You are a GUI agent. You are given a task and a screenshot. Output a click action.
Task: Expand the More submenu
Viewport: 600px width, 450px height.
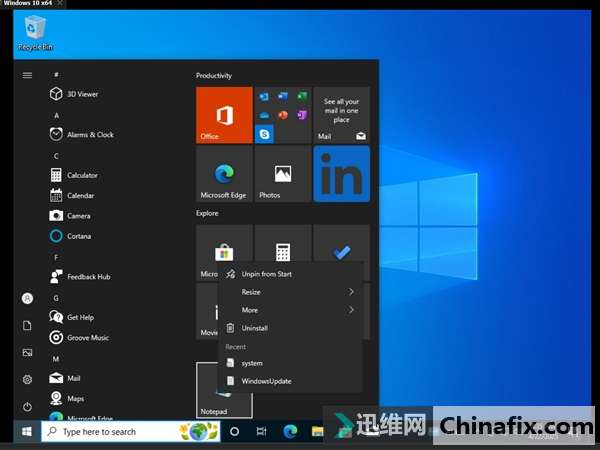point(290,310)
